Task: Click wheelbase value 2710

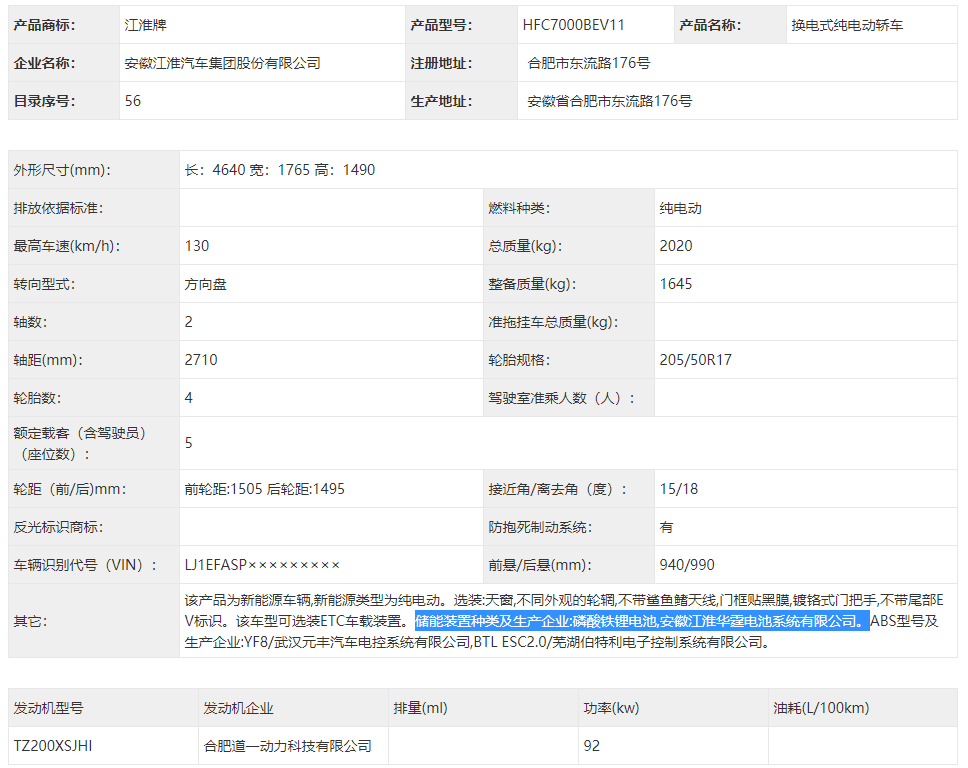Action: pos(201,360)
